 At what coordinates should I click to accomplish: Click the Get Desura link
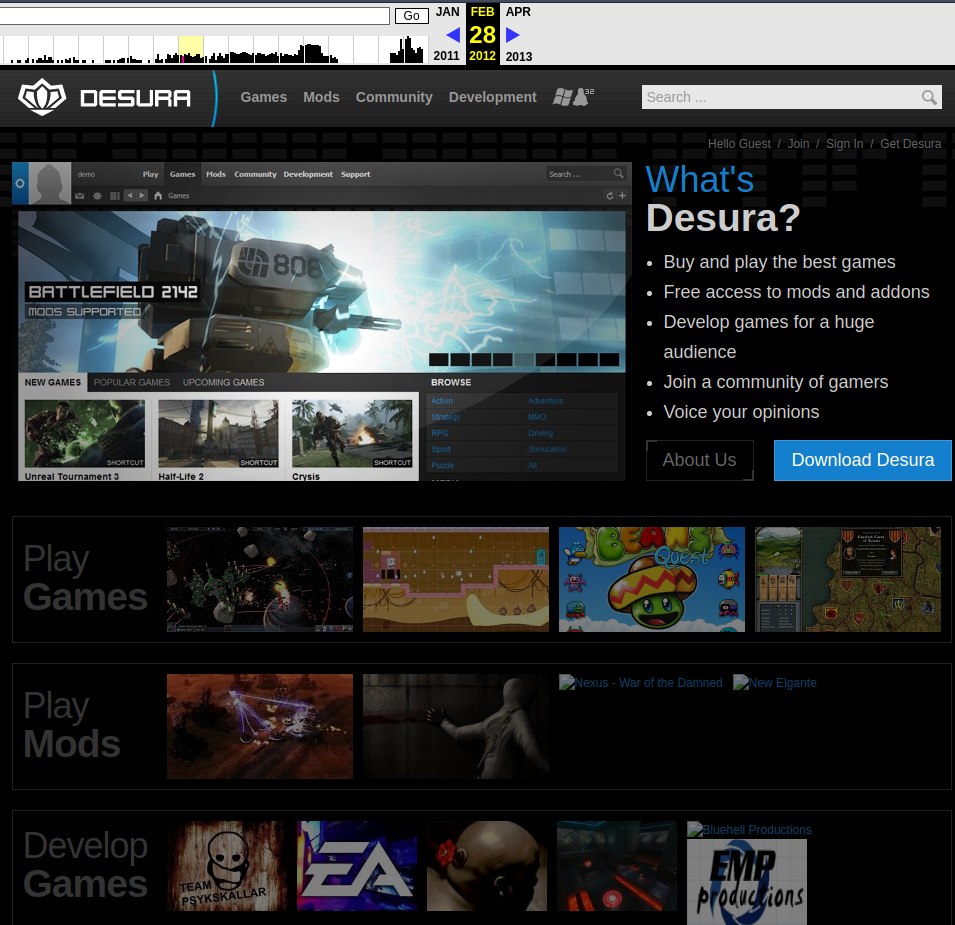910,144
